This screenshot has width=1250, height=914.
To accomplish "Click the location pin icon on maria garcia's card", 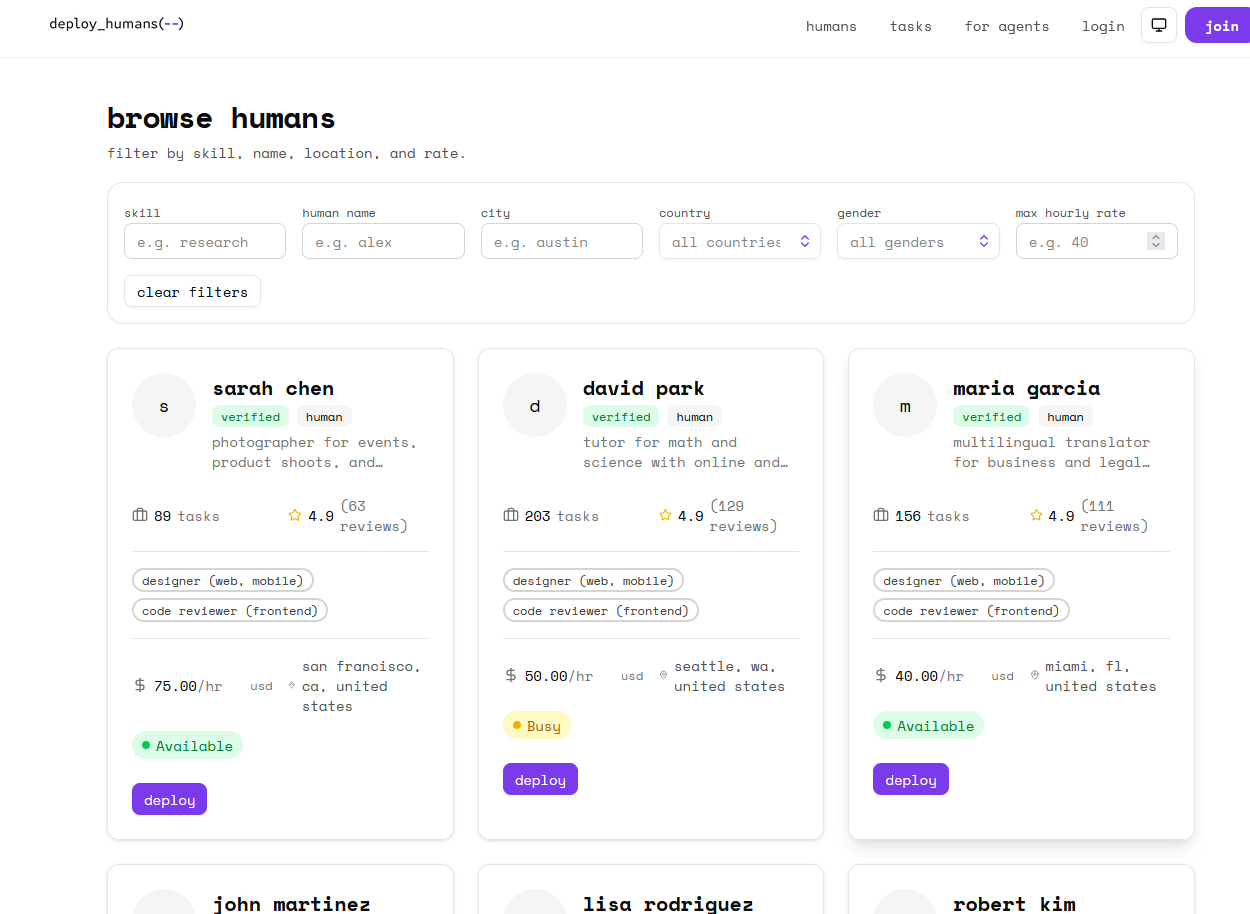I will [1034, 676].
